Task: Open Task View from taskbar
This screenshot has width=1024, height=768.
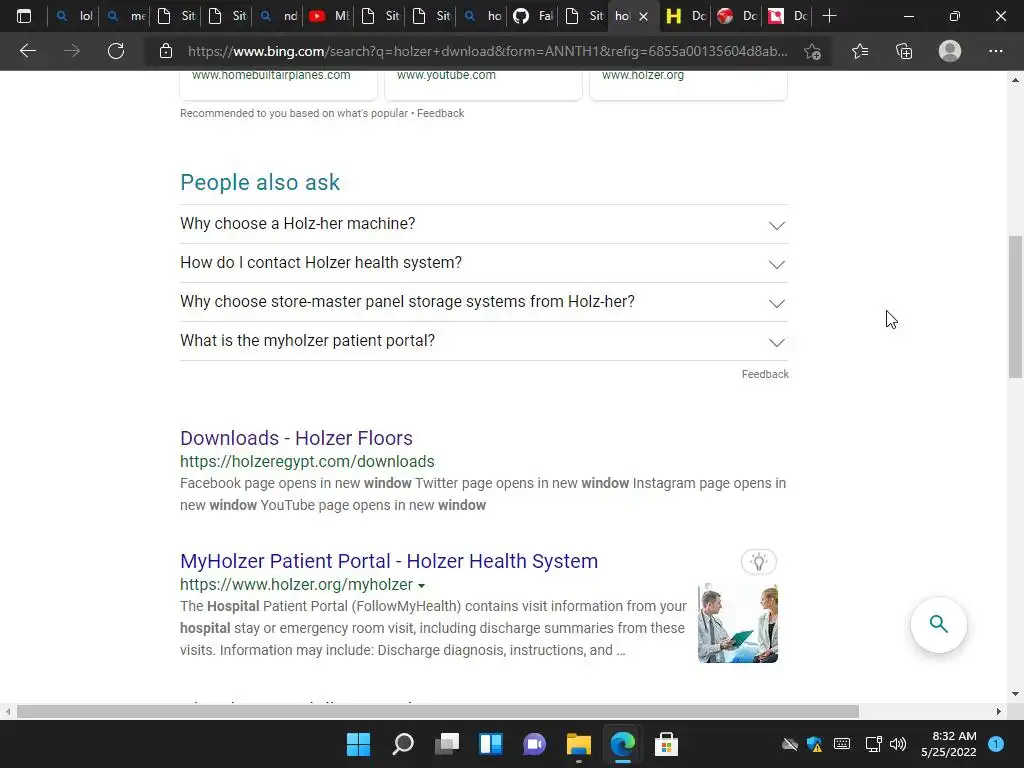Action: (447, 744)
